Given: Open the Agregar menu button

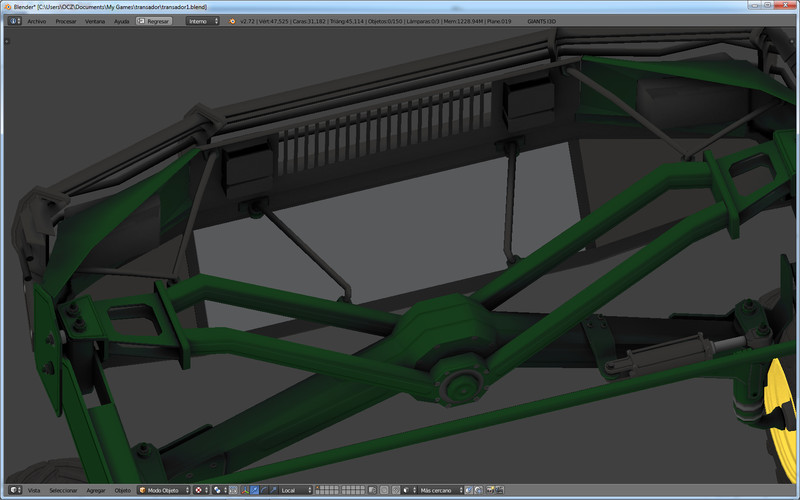Looking at the screenshot, I should point(96,490).
